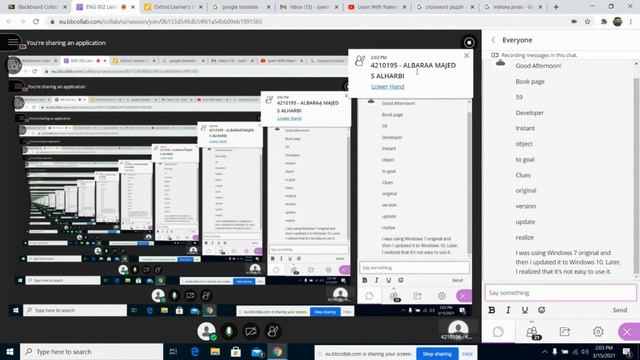Open clock and date in system tray
The height and width of the screenshot is (360, 640).
603,351
